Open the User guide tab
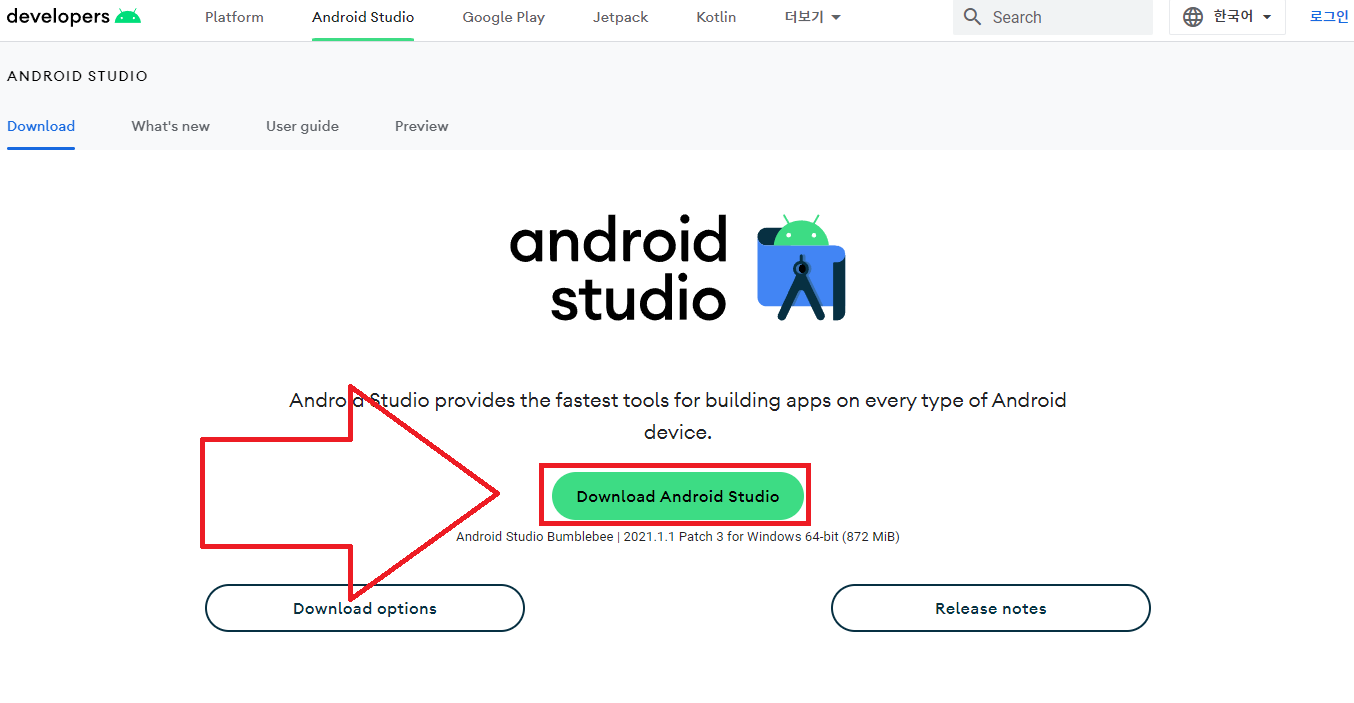Screen dimensions: 1354x703 [x=302, y=126]
